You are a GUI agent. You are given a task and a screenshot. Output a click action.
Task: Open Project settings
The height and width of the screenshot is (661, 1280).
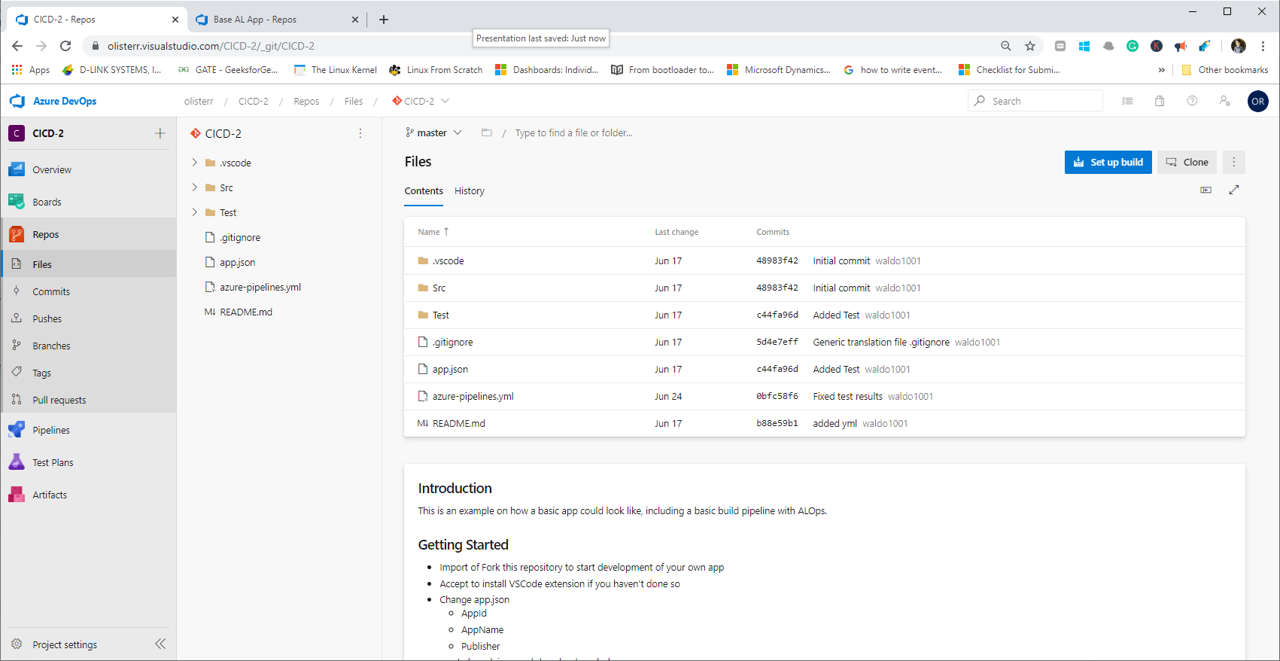tap(64, 645)
